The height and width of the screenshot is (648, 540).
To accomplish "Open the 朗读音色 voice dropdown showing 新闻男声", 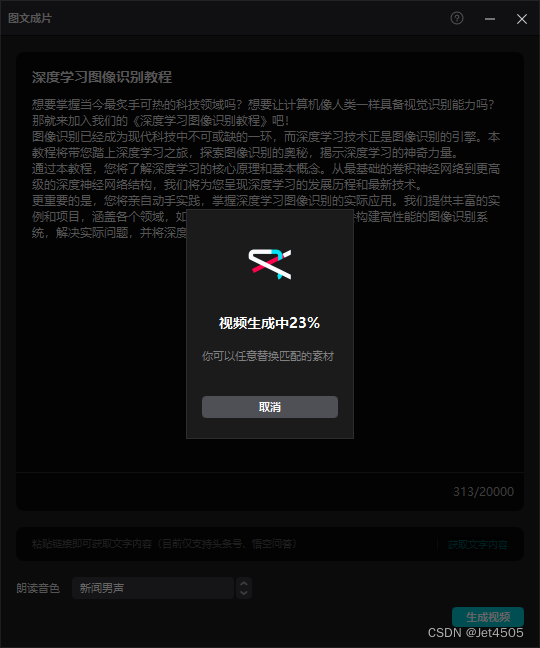I will (153, 588).
